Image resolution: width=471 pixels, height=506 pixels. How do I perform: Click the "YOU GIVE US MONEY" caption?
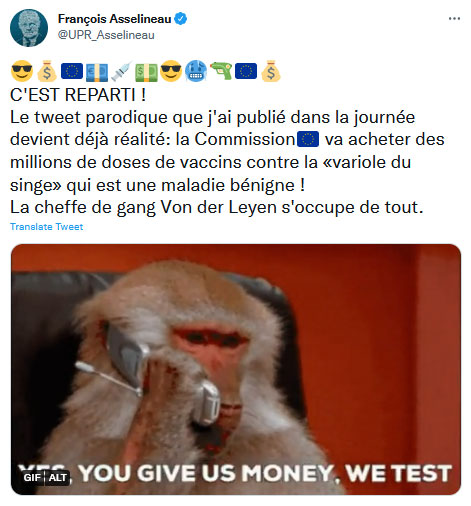(207, 473)
